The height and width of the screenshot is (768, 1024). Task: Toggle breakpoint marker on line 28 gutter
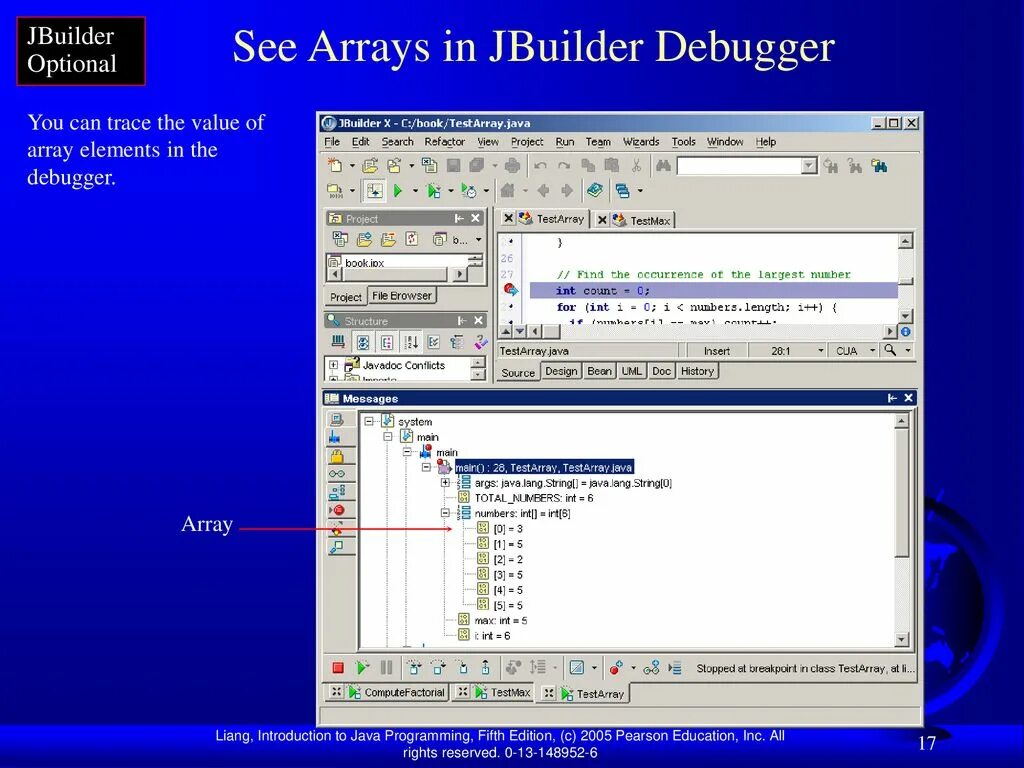(x=511, y=289)
